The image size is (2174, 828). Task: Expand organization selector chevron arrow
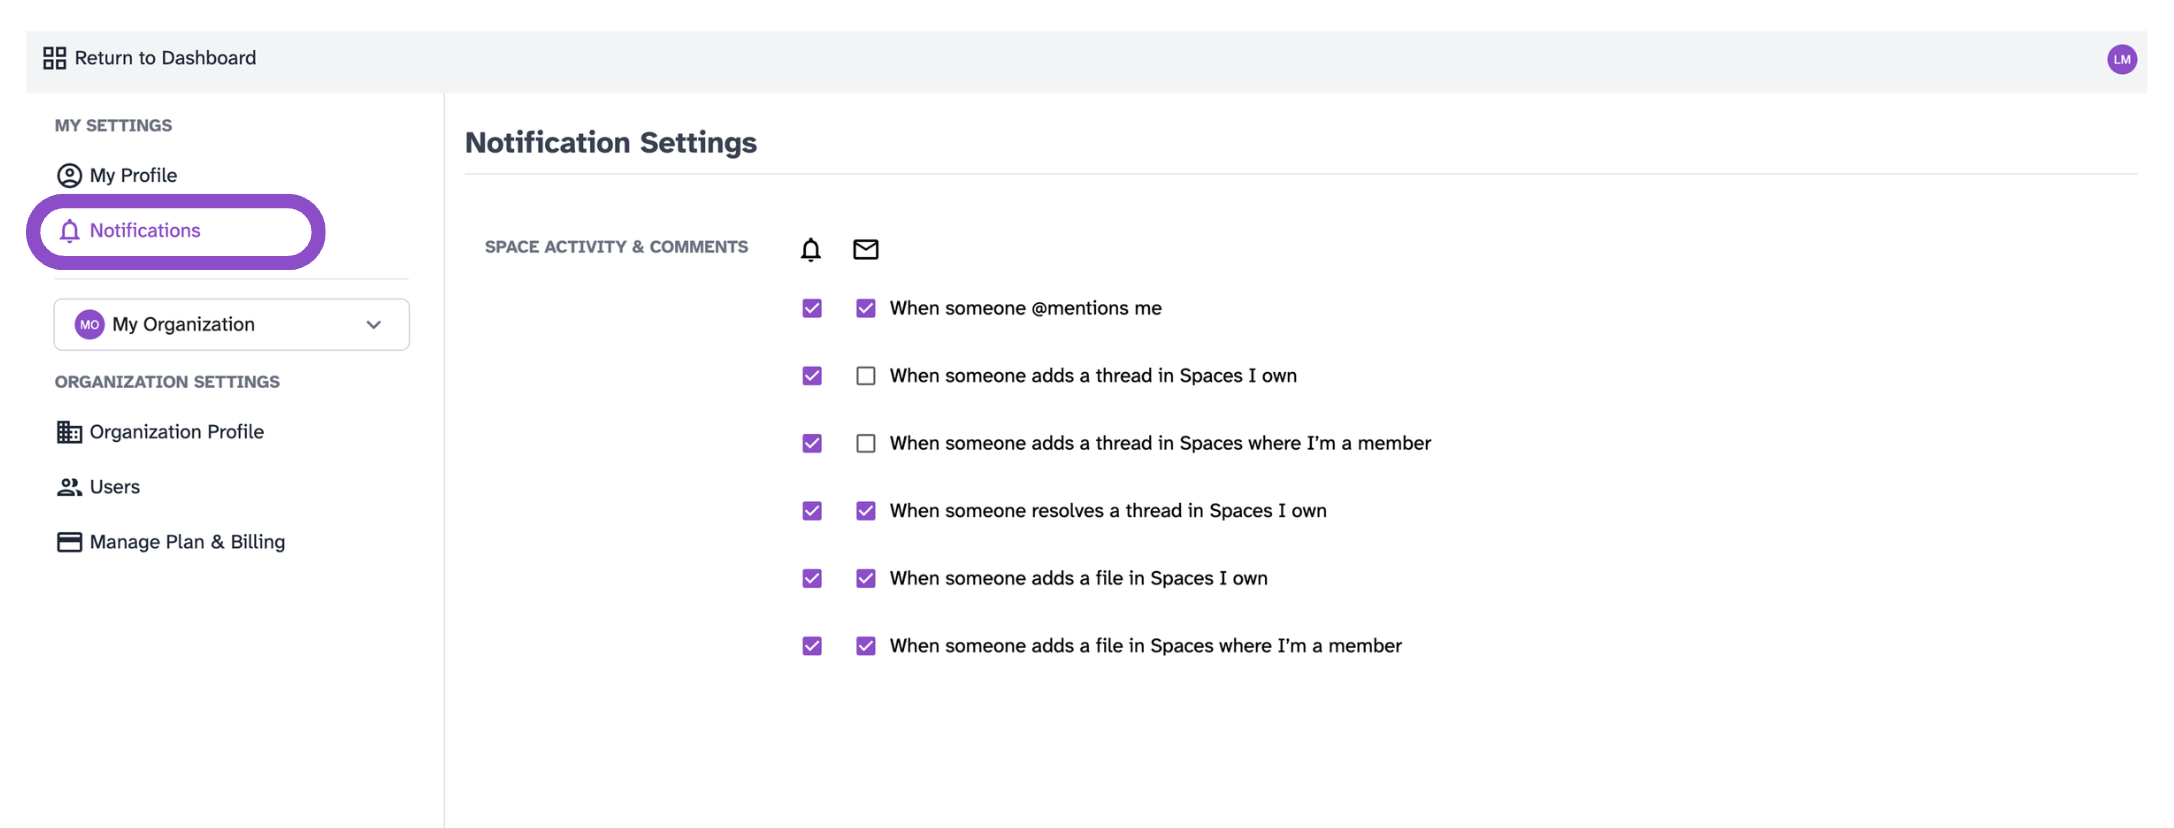pos(374,325)
